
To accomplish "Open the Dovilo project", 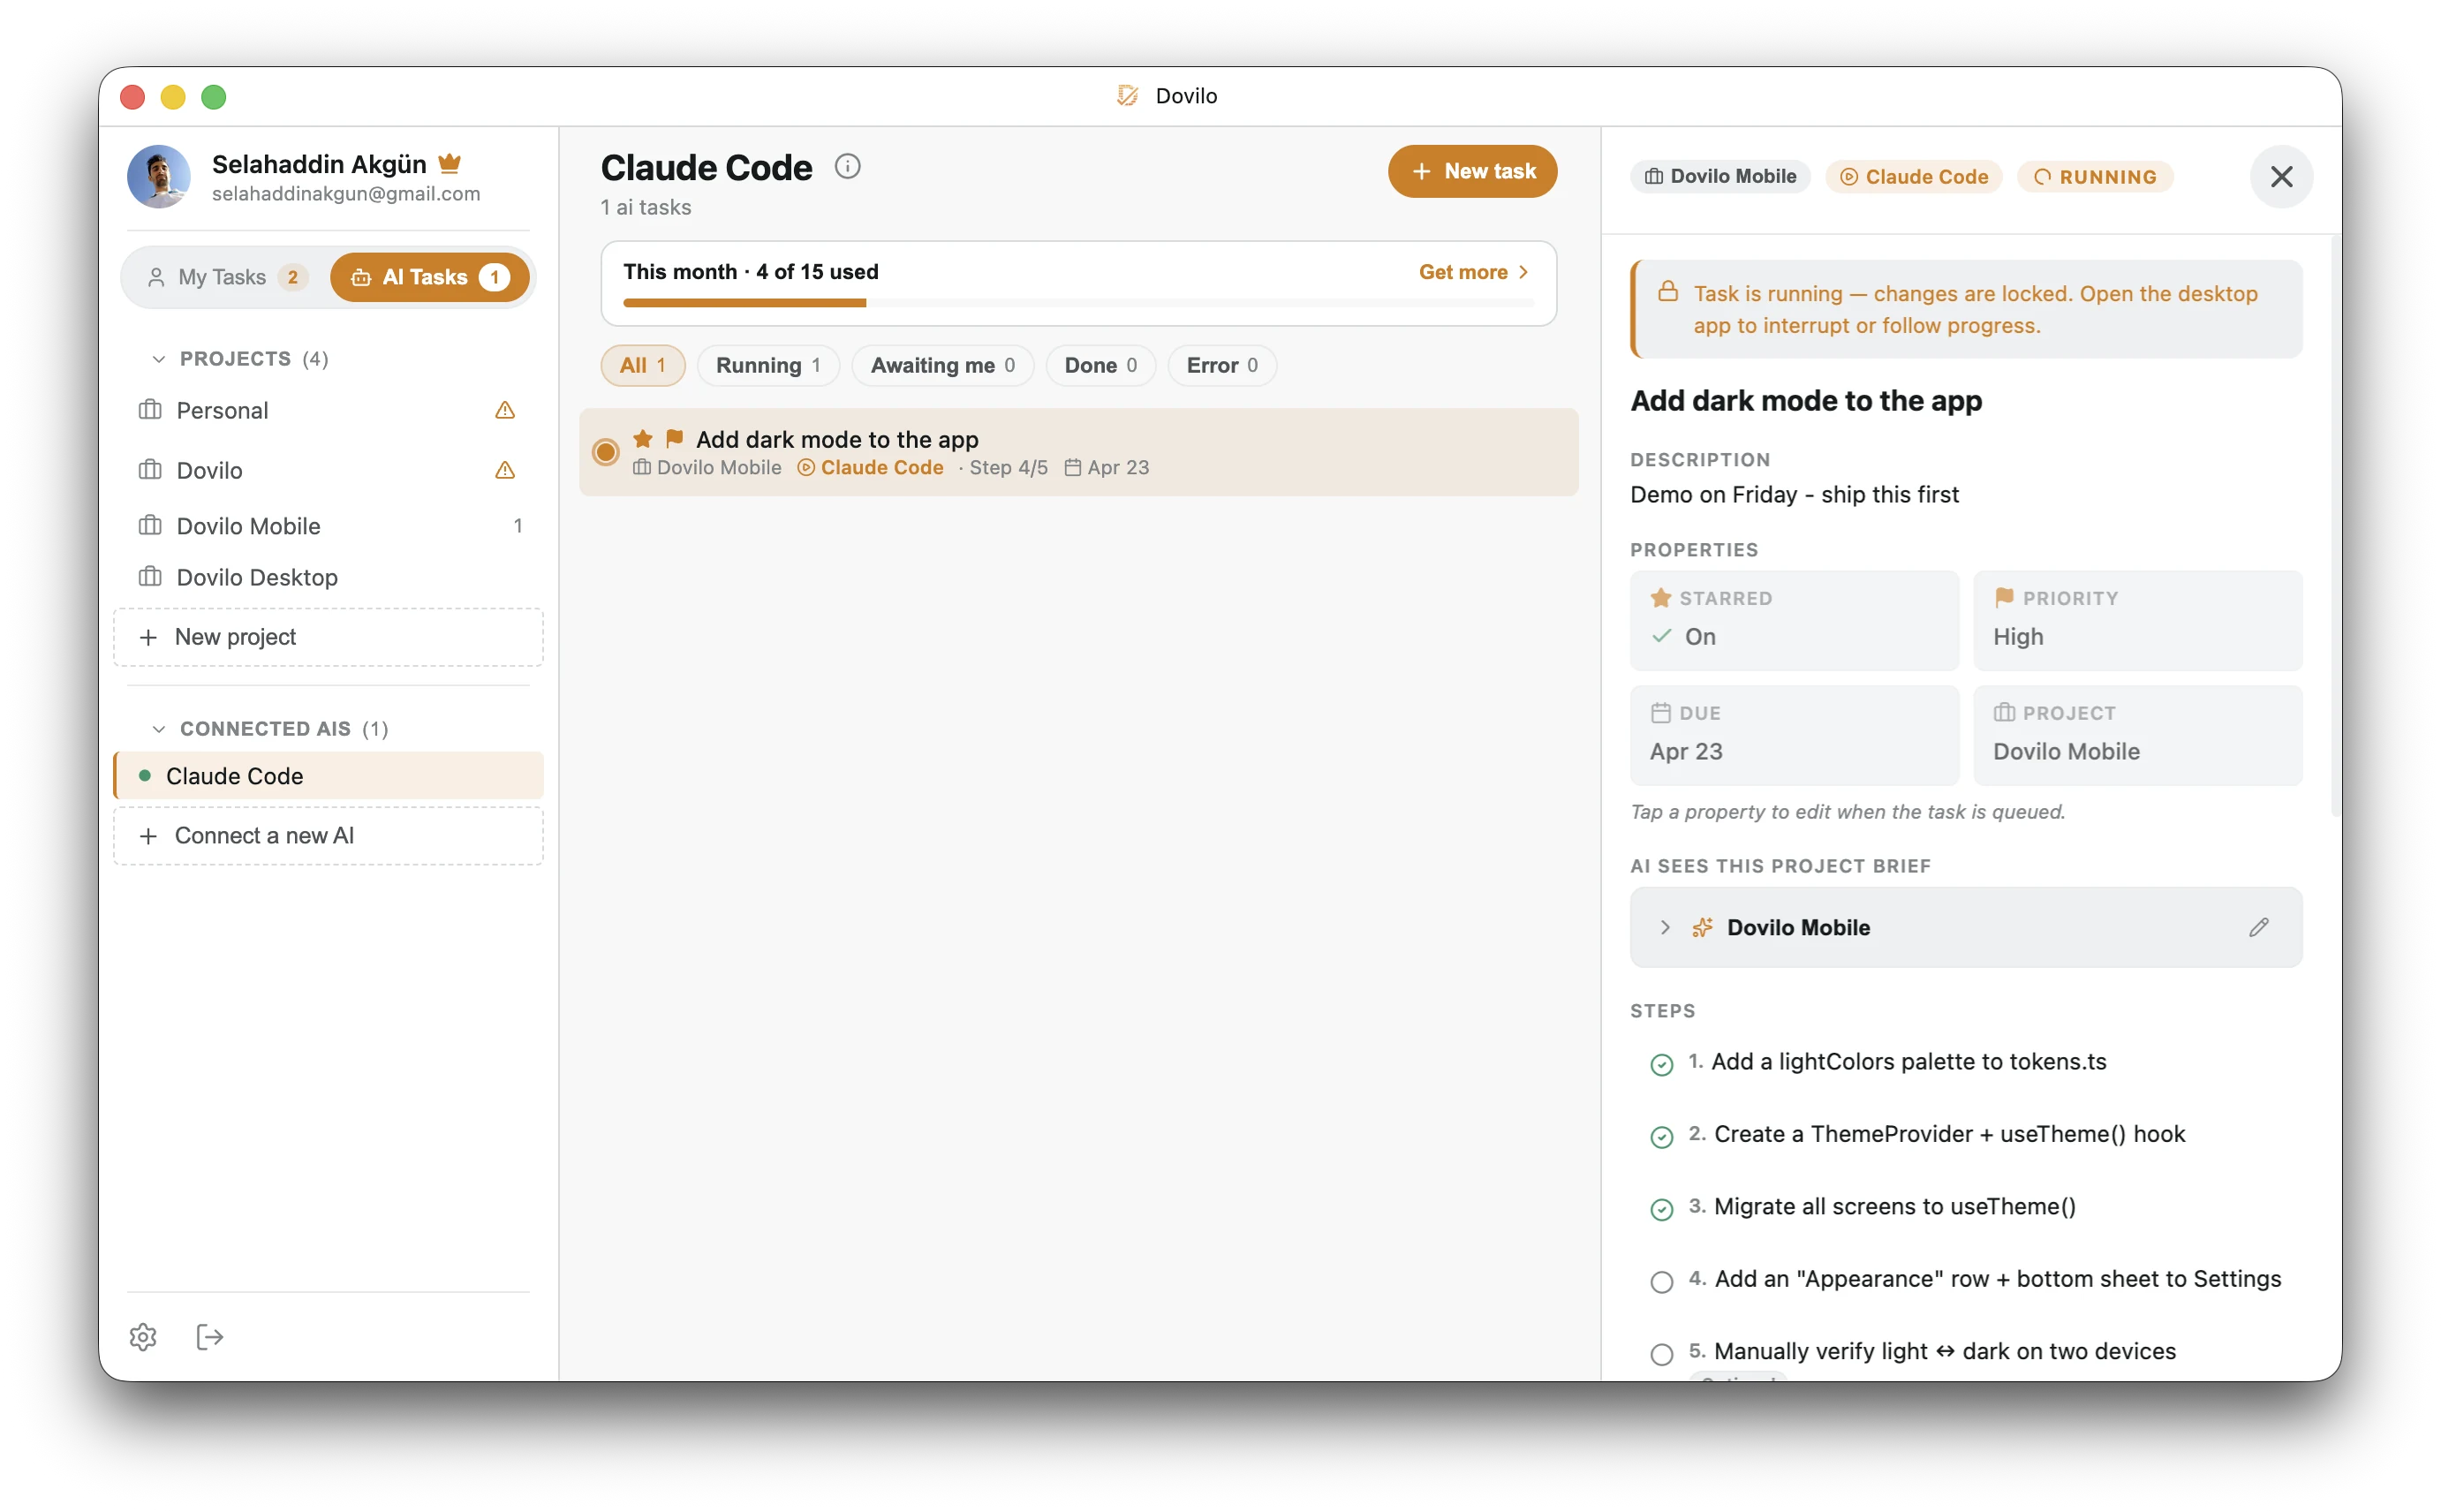I will click(x=328, y=470).
